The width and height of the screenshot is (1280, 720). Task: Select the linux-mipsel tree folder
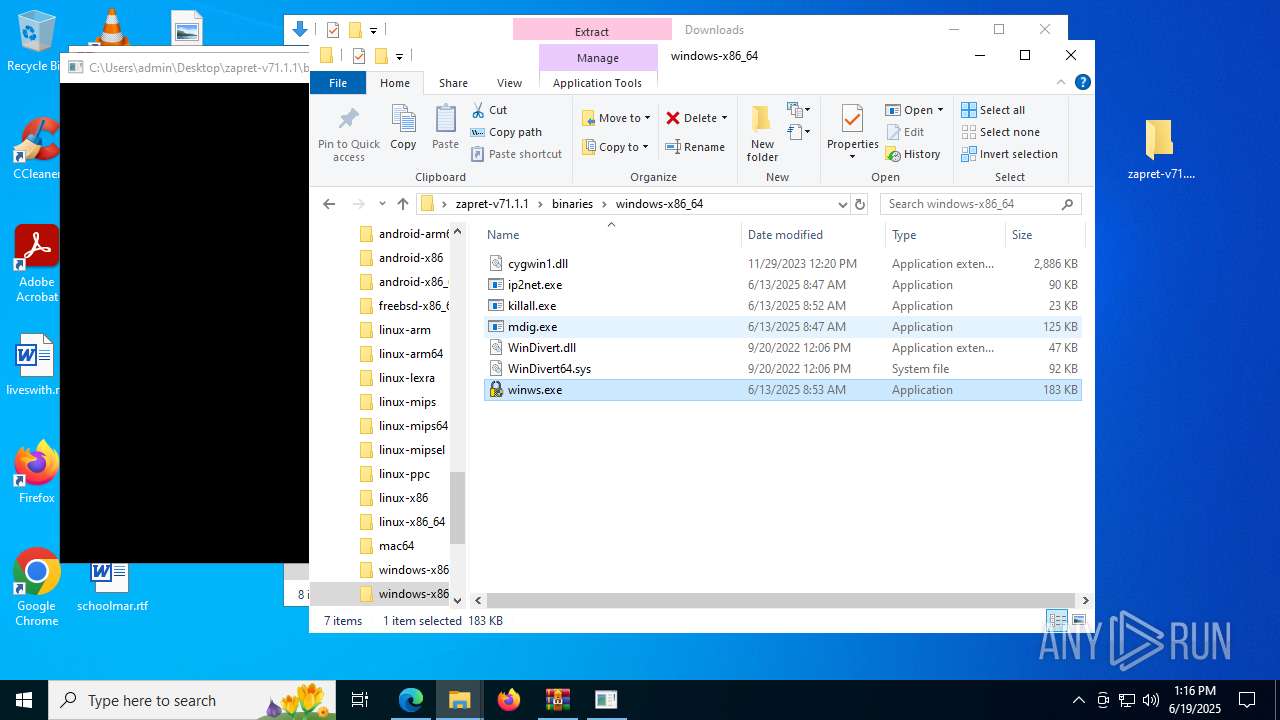click(411, 450)
